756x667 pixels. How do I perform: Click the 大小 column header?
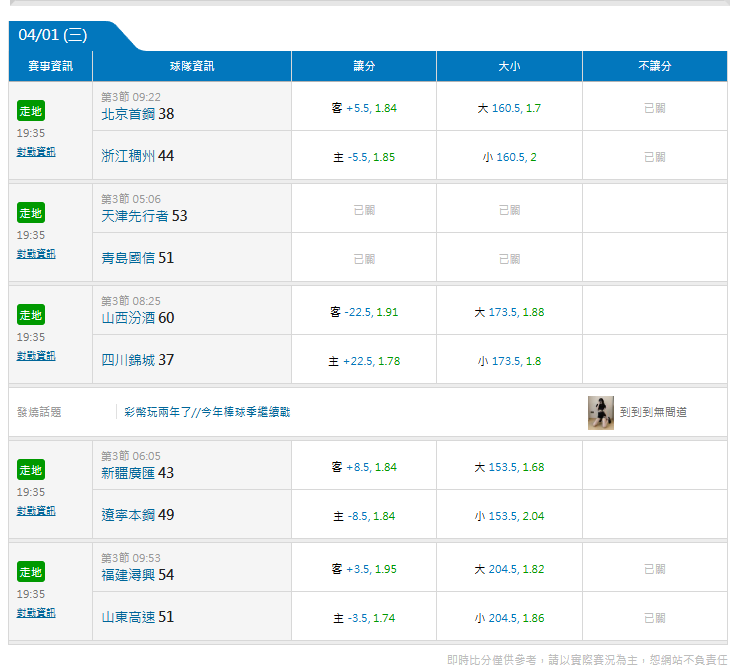(509, 66)
